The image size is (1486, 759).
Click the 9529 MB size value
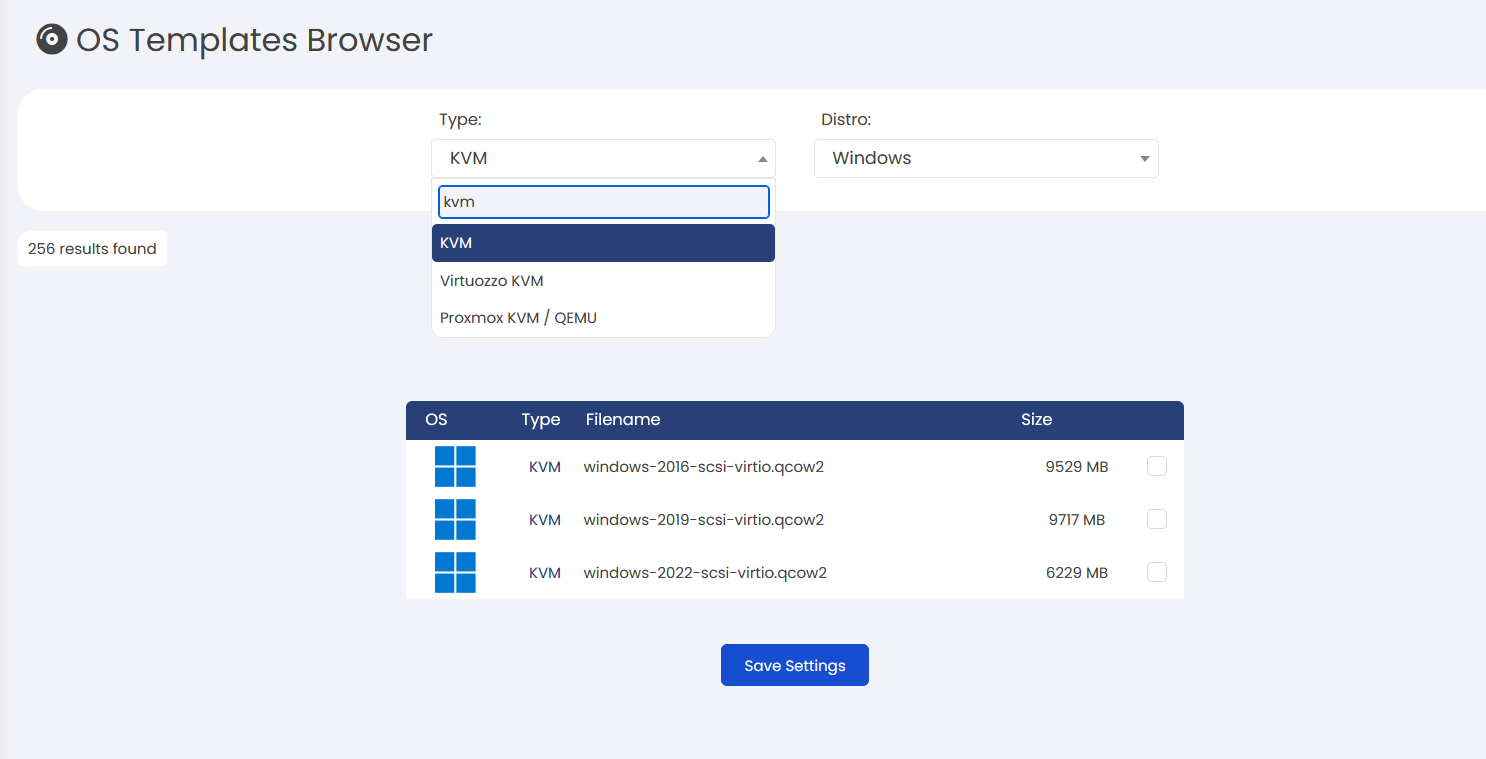pos(1077,467)
